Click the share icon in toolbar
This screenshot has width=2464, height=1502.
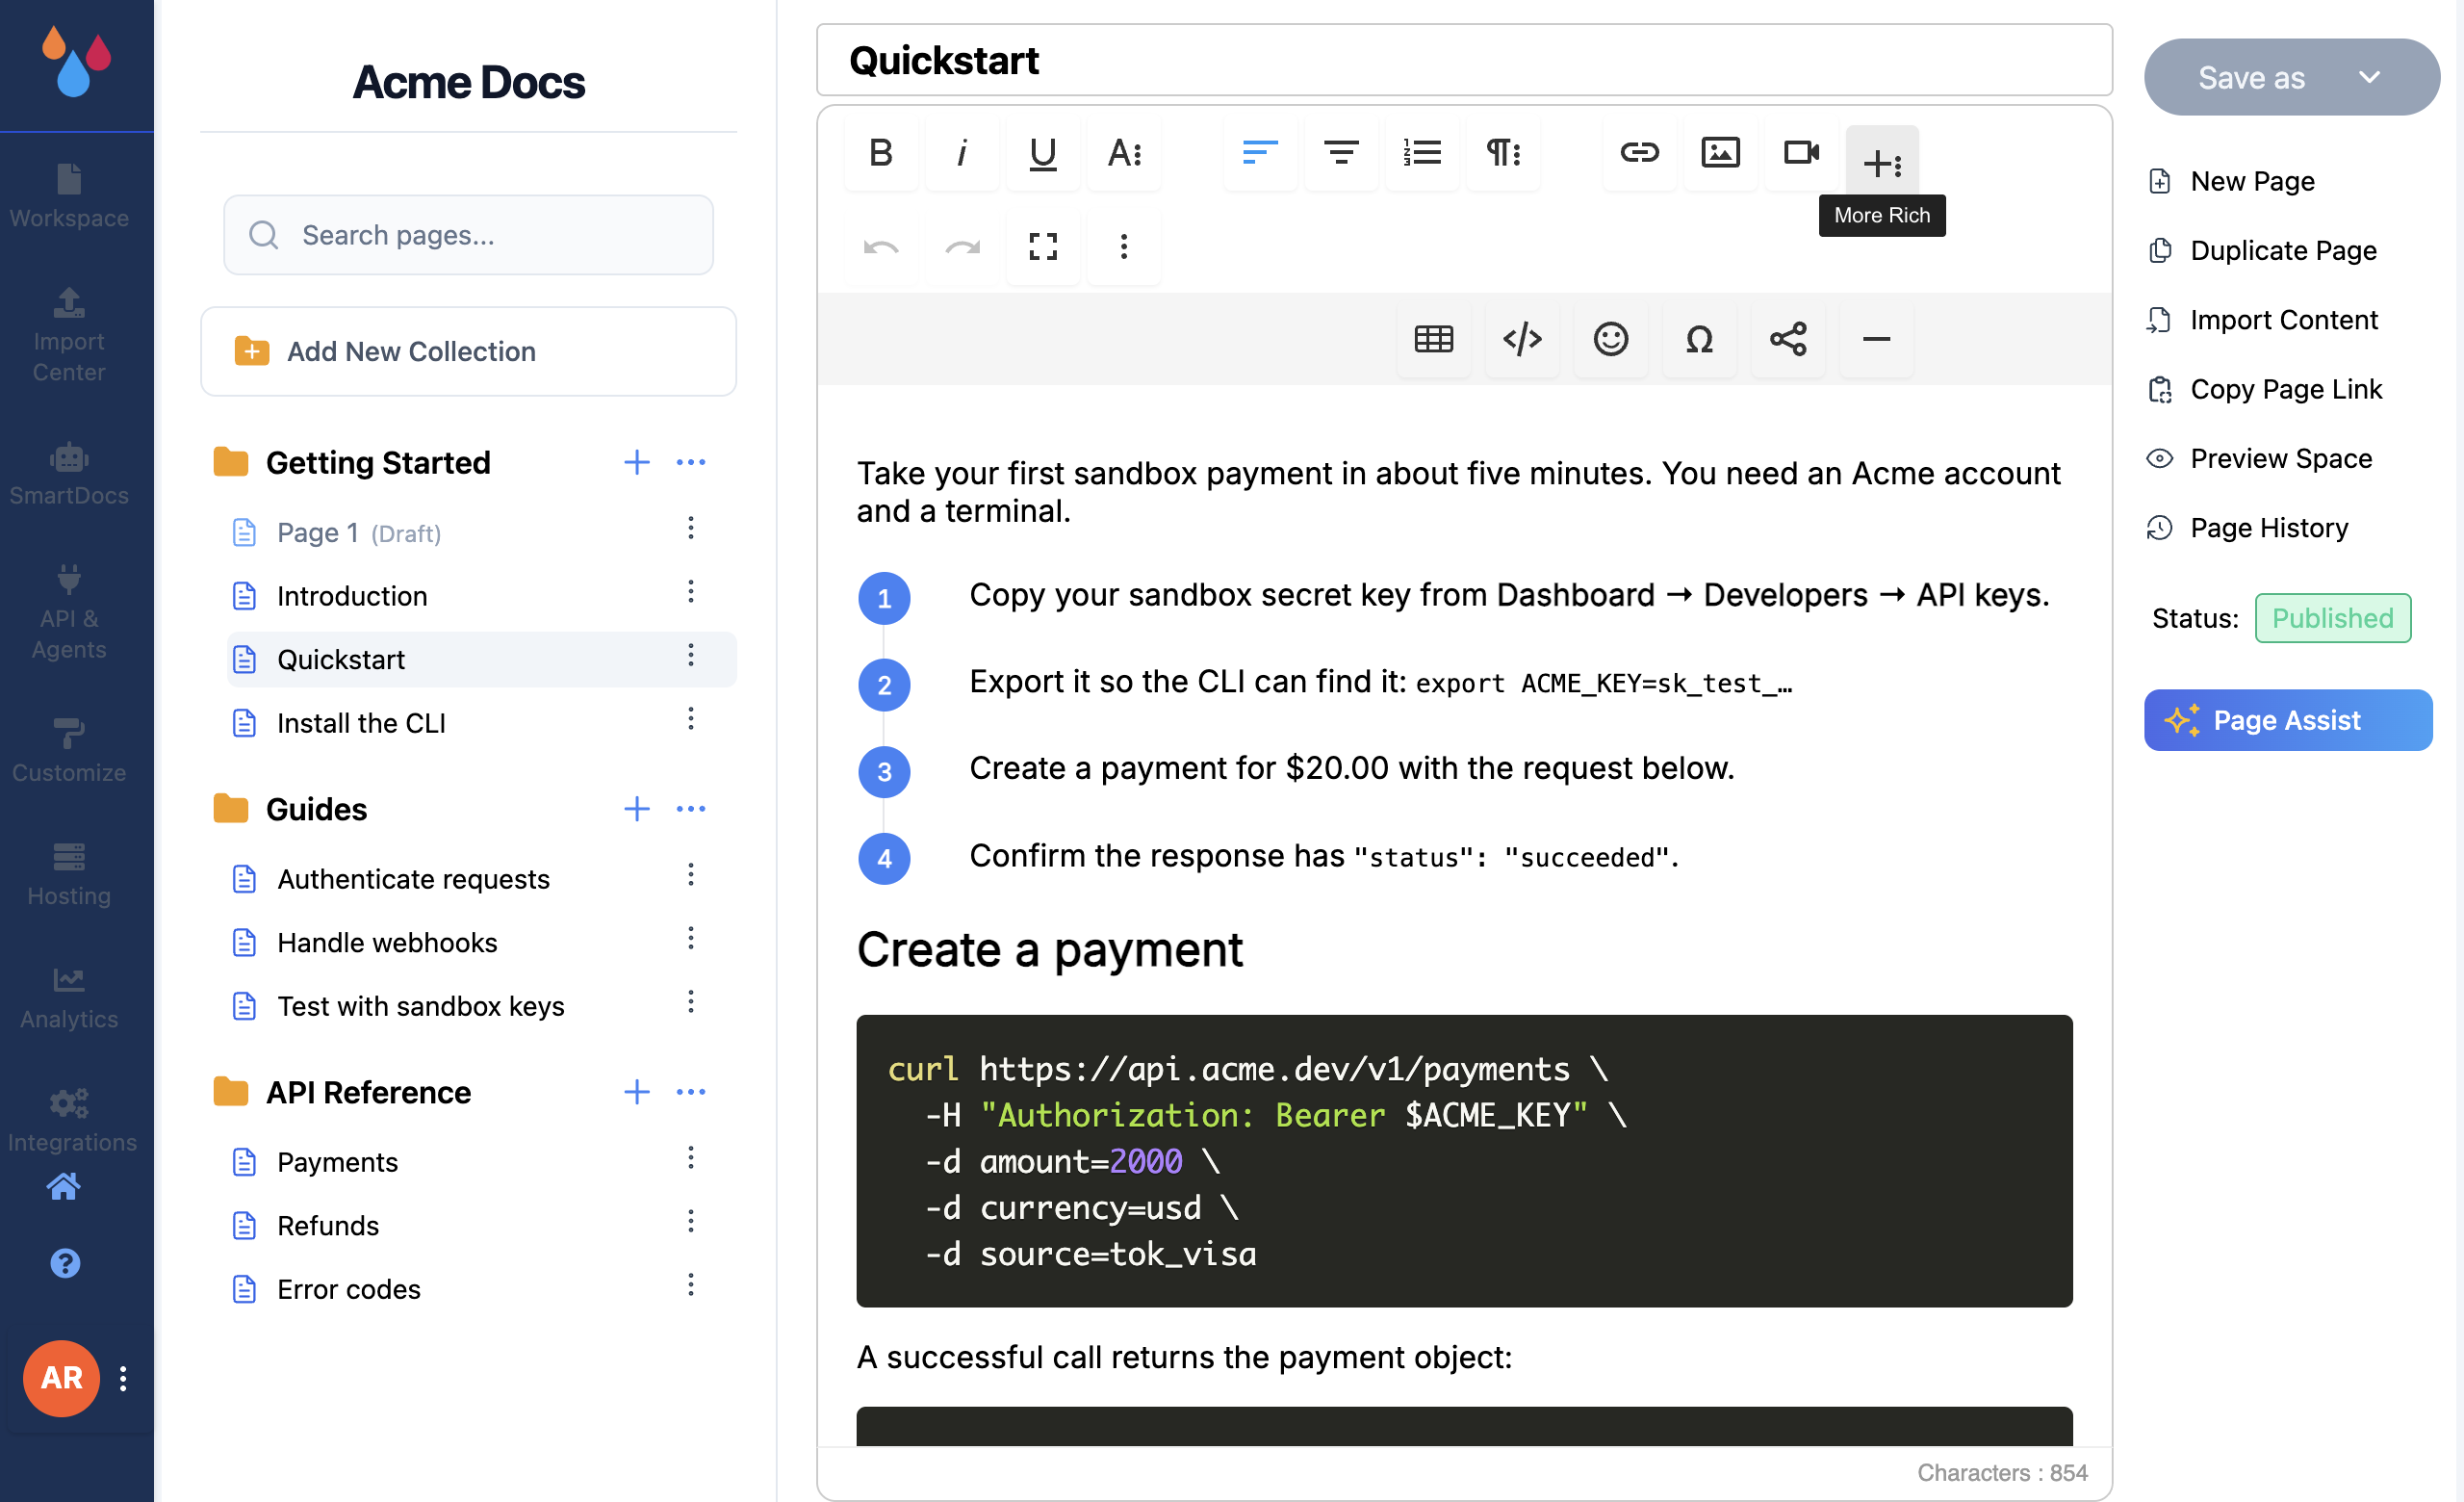click(x=1788, y=339)
